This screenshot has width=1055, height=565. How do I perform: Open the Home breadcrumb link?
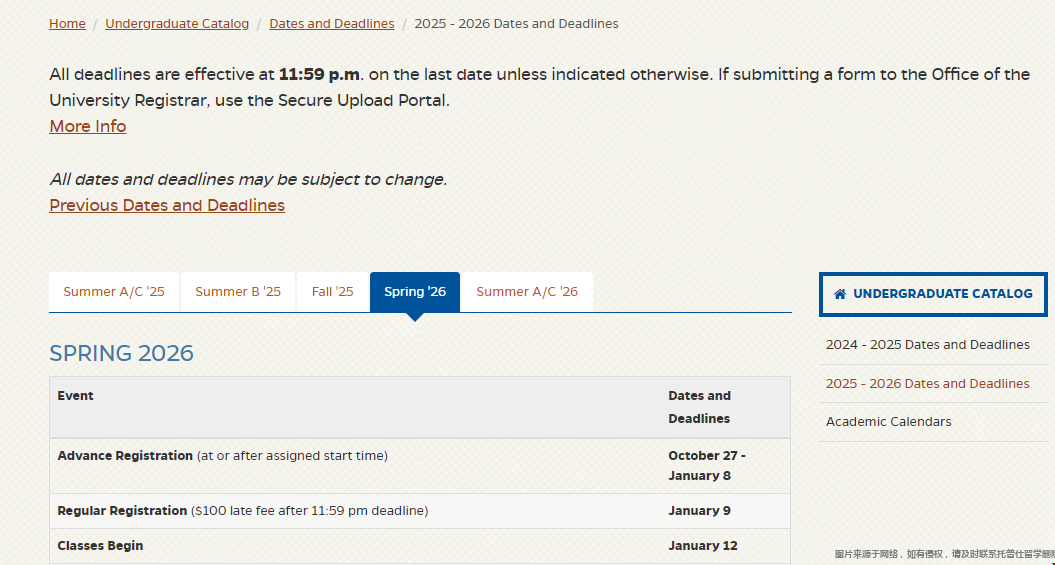click(x=67, y=24)
